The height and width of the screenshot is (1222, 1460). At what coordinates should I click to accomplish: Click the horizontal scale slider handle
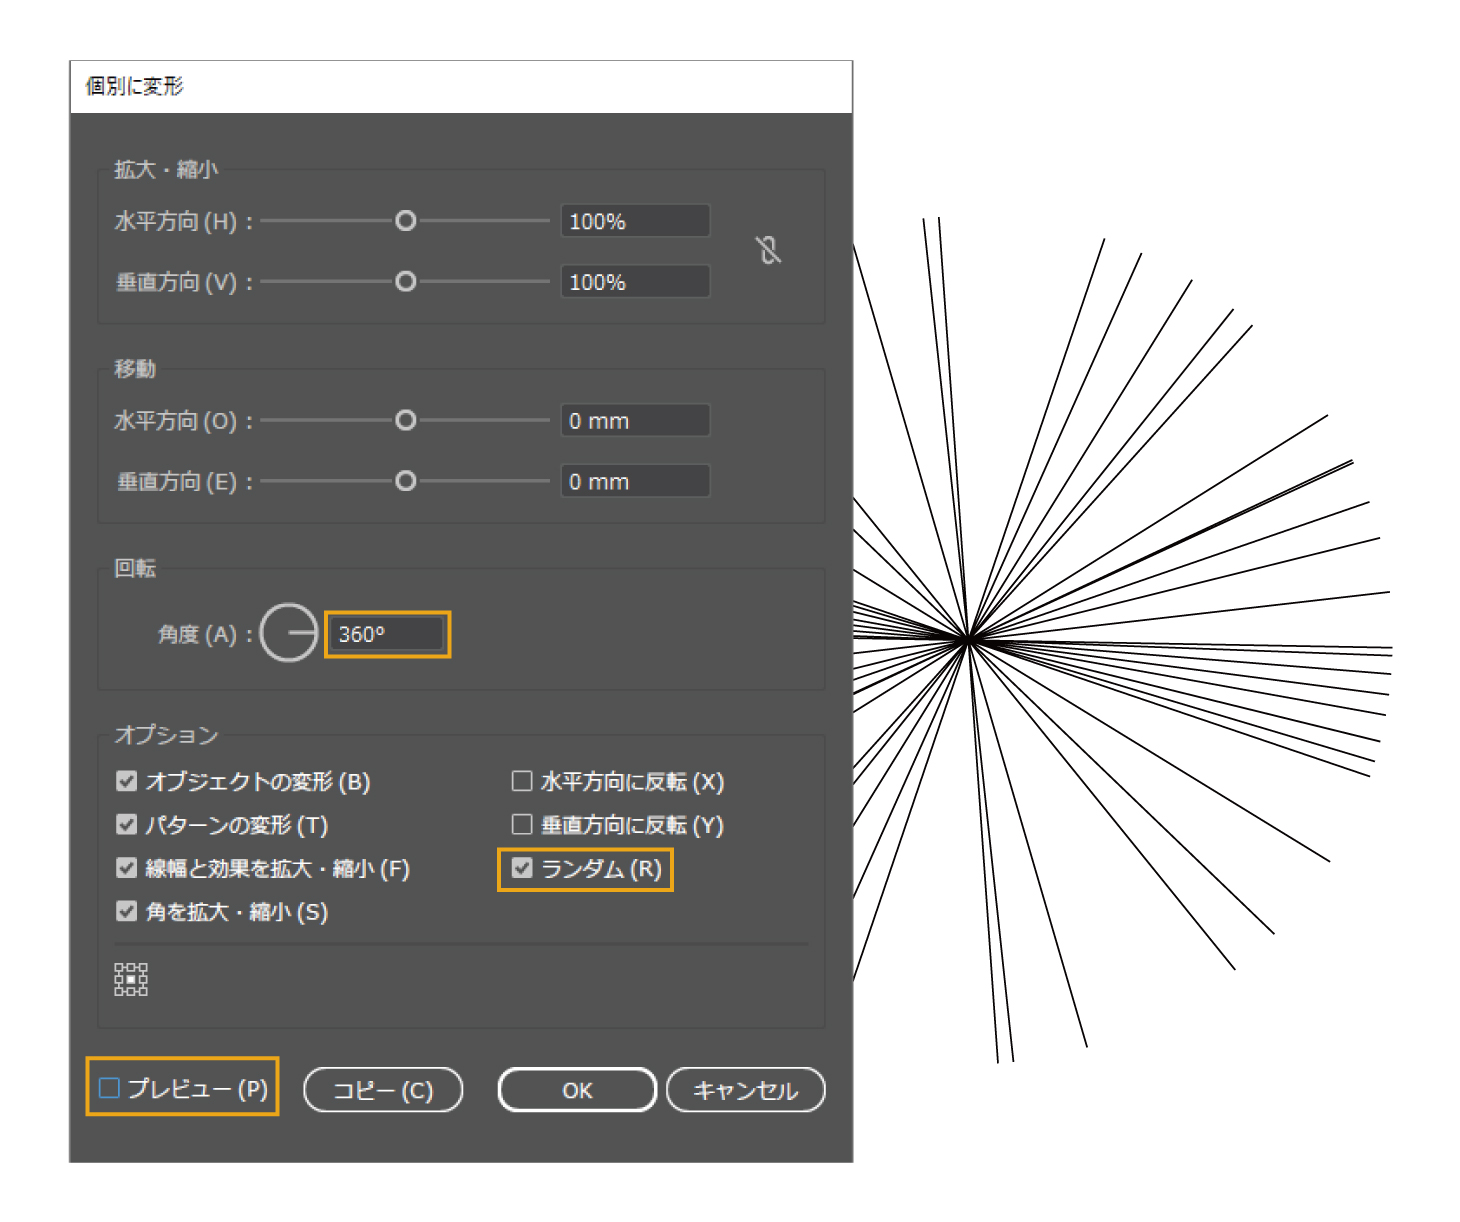[x=405, y=221]
